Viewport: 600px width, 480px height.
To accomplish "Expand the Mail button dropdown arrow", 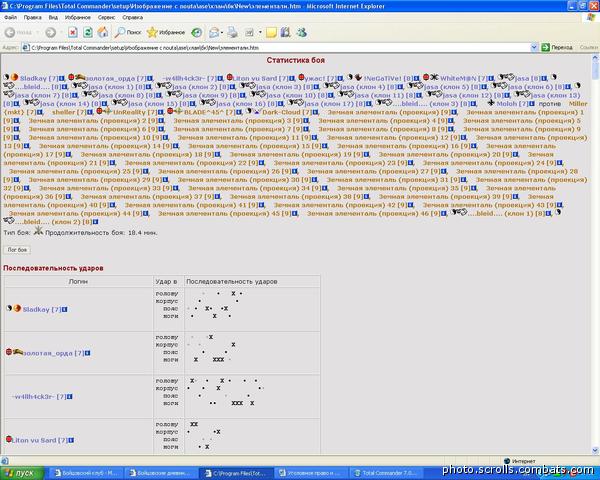I will [x=222, y=33].
